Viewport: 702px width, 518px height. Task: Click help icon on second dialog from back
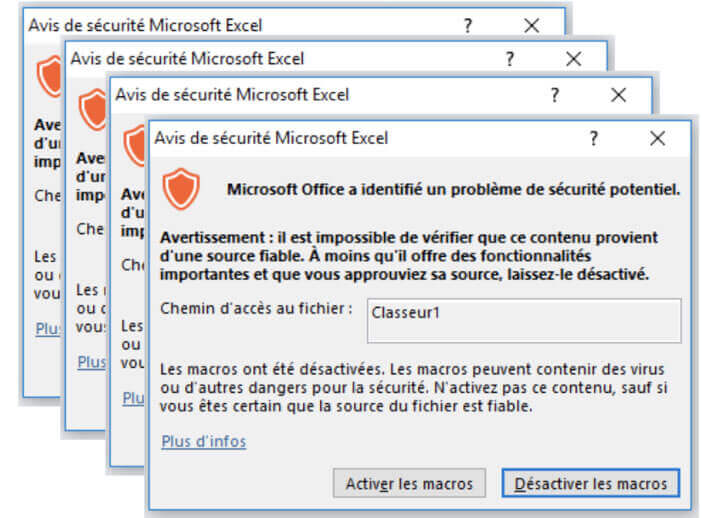click(x=510, y=59)
